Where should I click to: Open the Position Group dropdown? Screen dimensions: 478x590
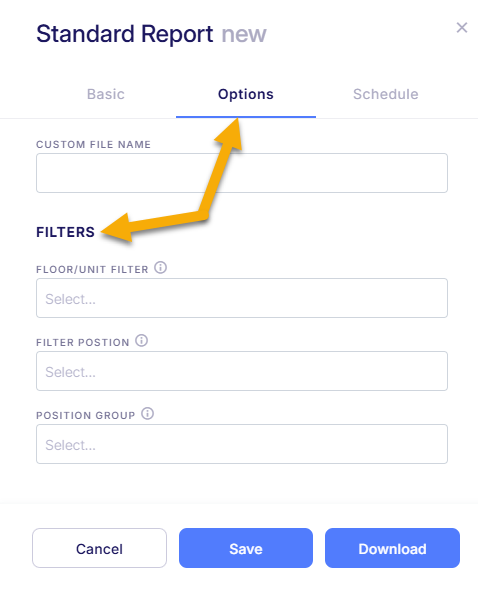coord(242,444)
